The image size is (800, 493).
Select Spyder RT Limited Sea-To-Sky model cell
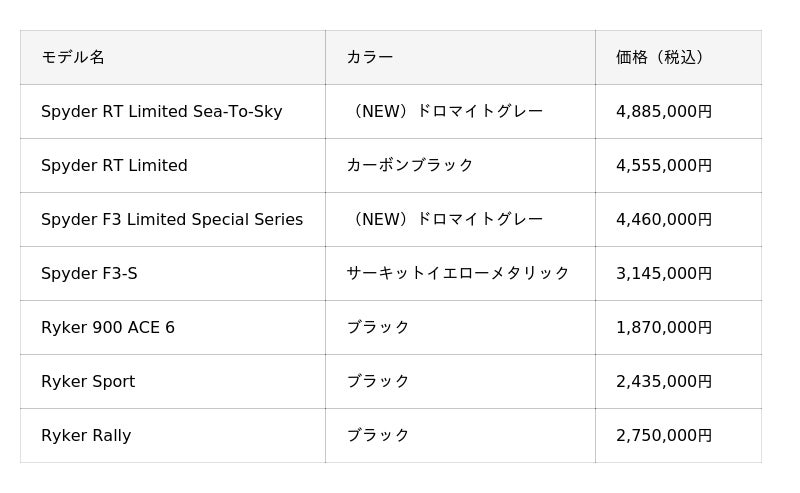(x=173, y=111)
